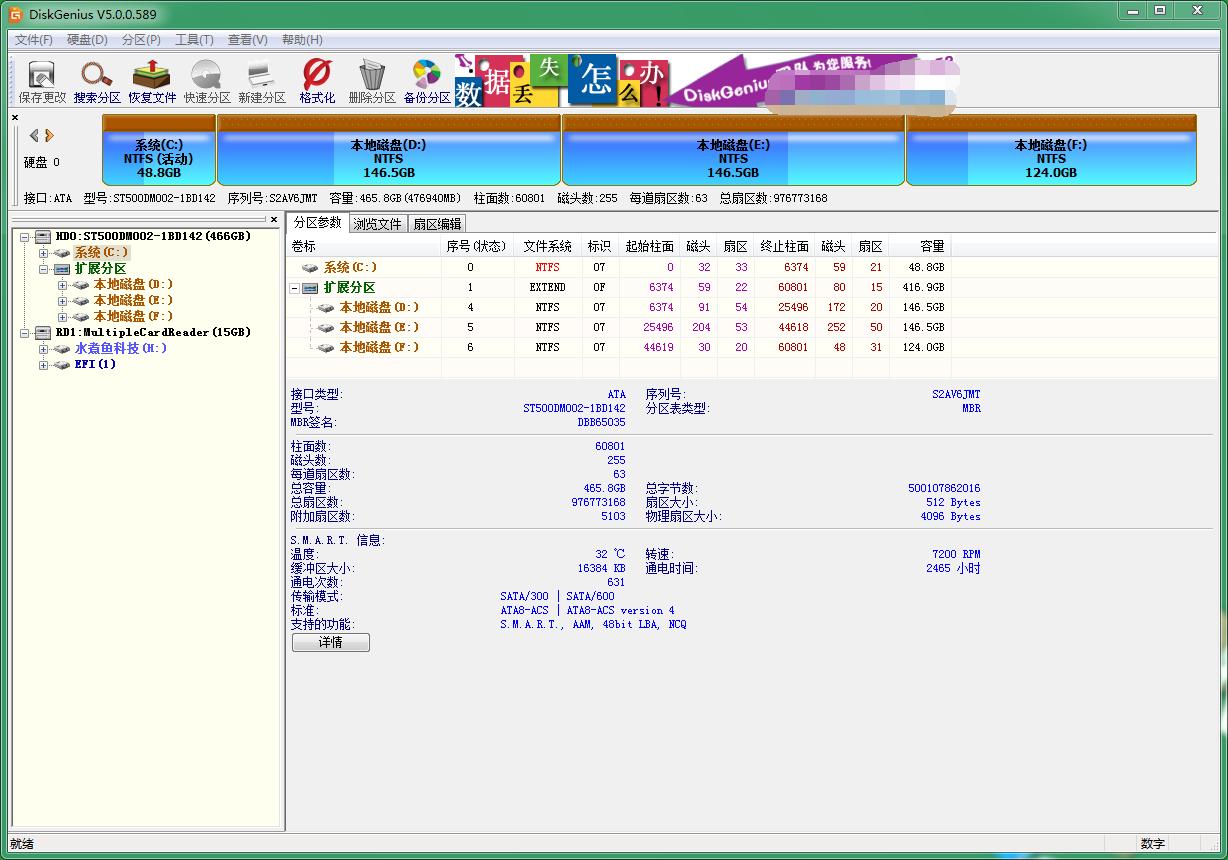The image size is (1228, 860).
Task: Click the 详情 details button
Action: (330, 643)
